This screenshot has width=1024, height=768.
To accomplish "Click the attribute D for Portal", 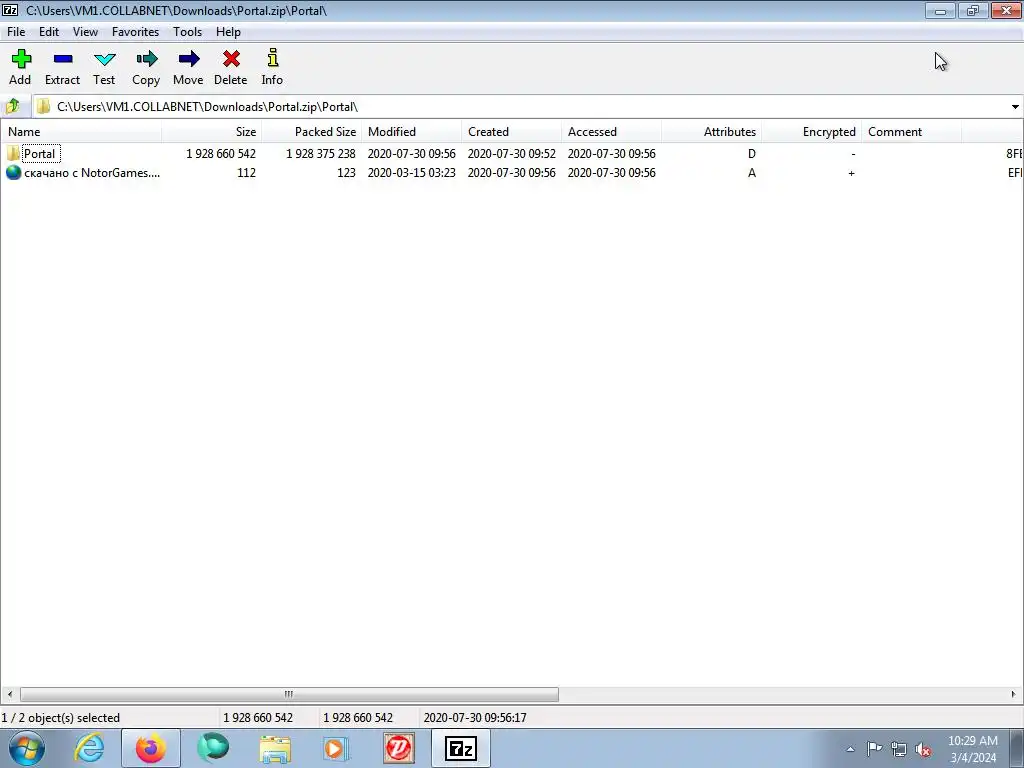I will click(752, 154).
